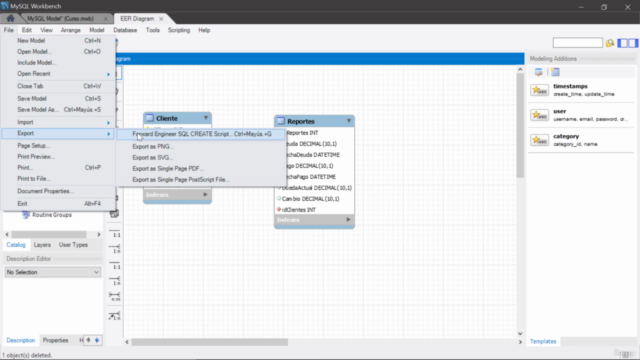This screenshot has width=640, height=360.
Task: Select the dashed 1:n non-identifying relationship tool
Action: tap(115, 248)
